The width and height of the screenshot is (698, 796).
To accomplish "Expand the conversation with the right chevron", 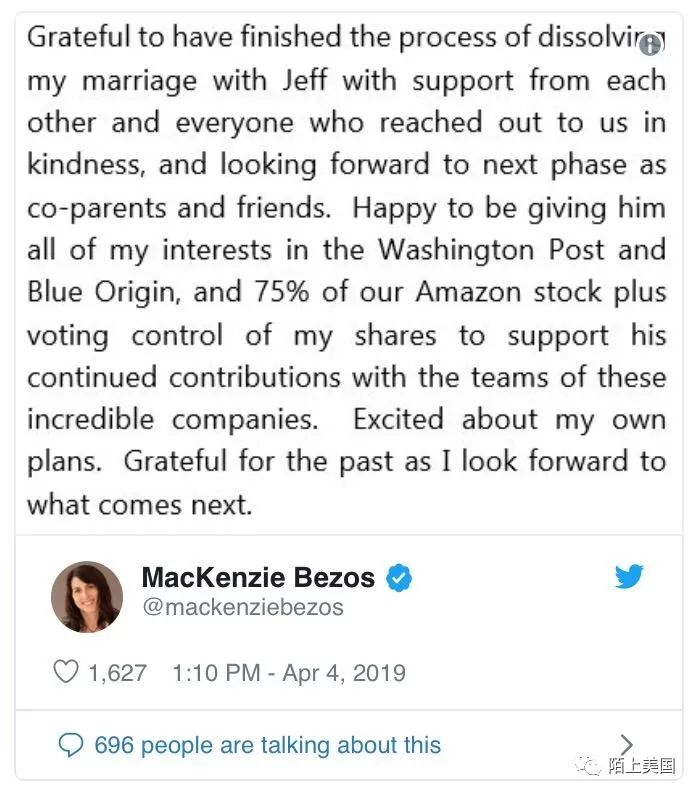I will click(x=627, y=744).
